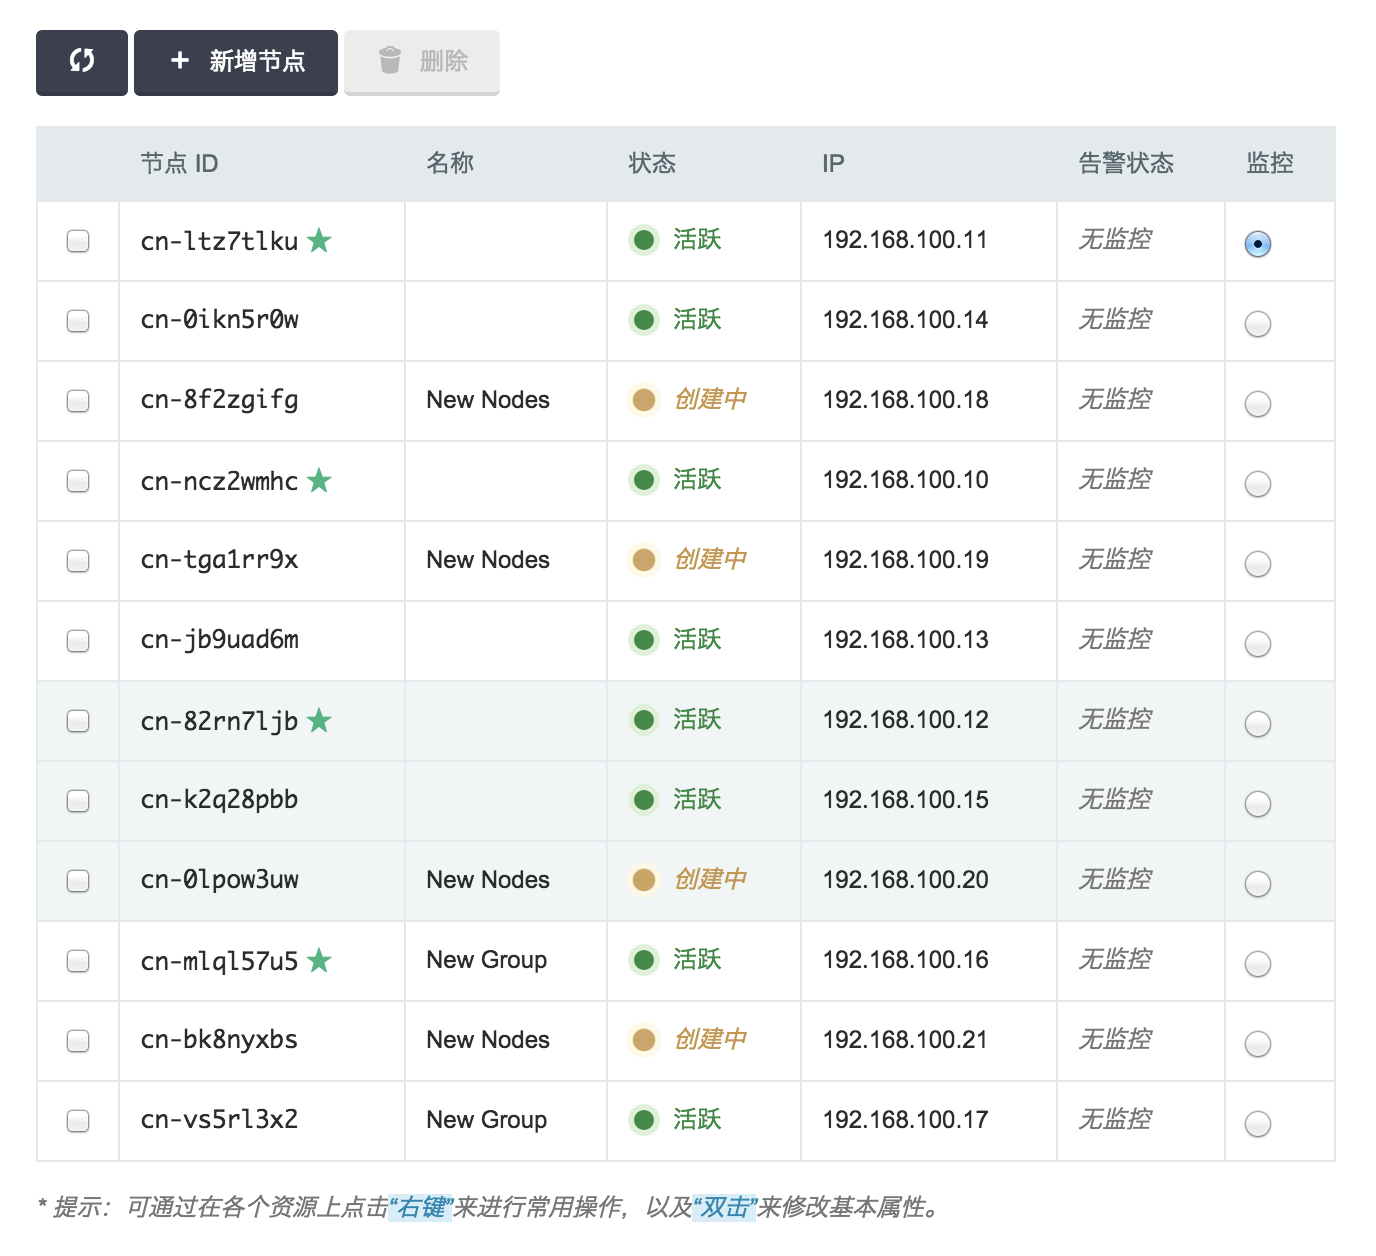Click the star next to cn-mlql57u5
1376x1256 pixels.
pos(319,960)
